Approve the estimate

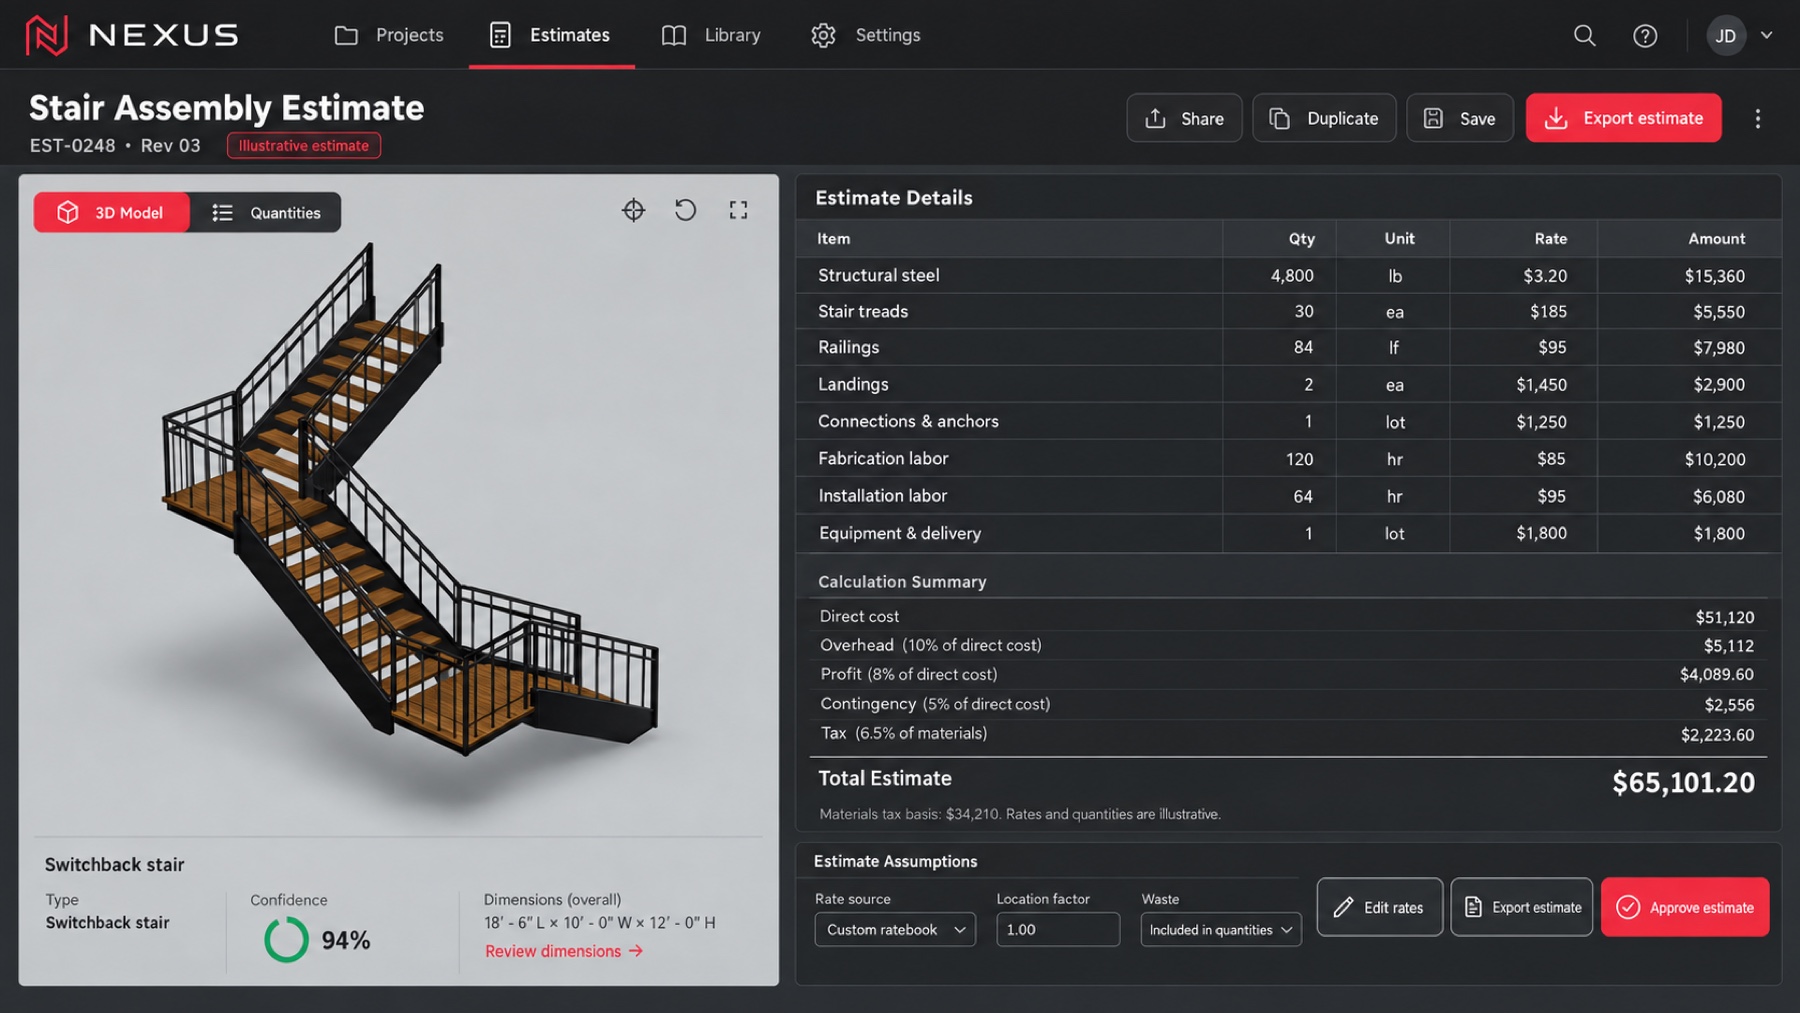click(x=1685, y=907)
